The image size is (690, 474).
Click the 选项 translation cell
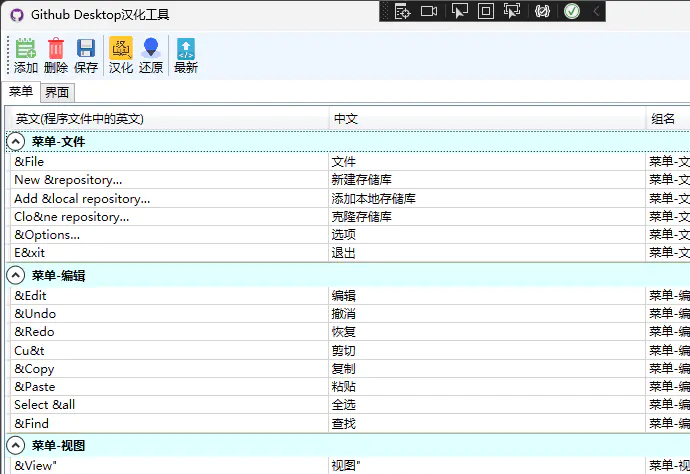tap(487, 235)
